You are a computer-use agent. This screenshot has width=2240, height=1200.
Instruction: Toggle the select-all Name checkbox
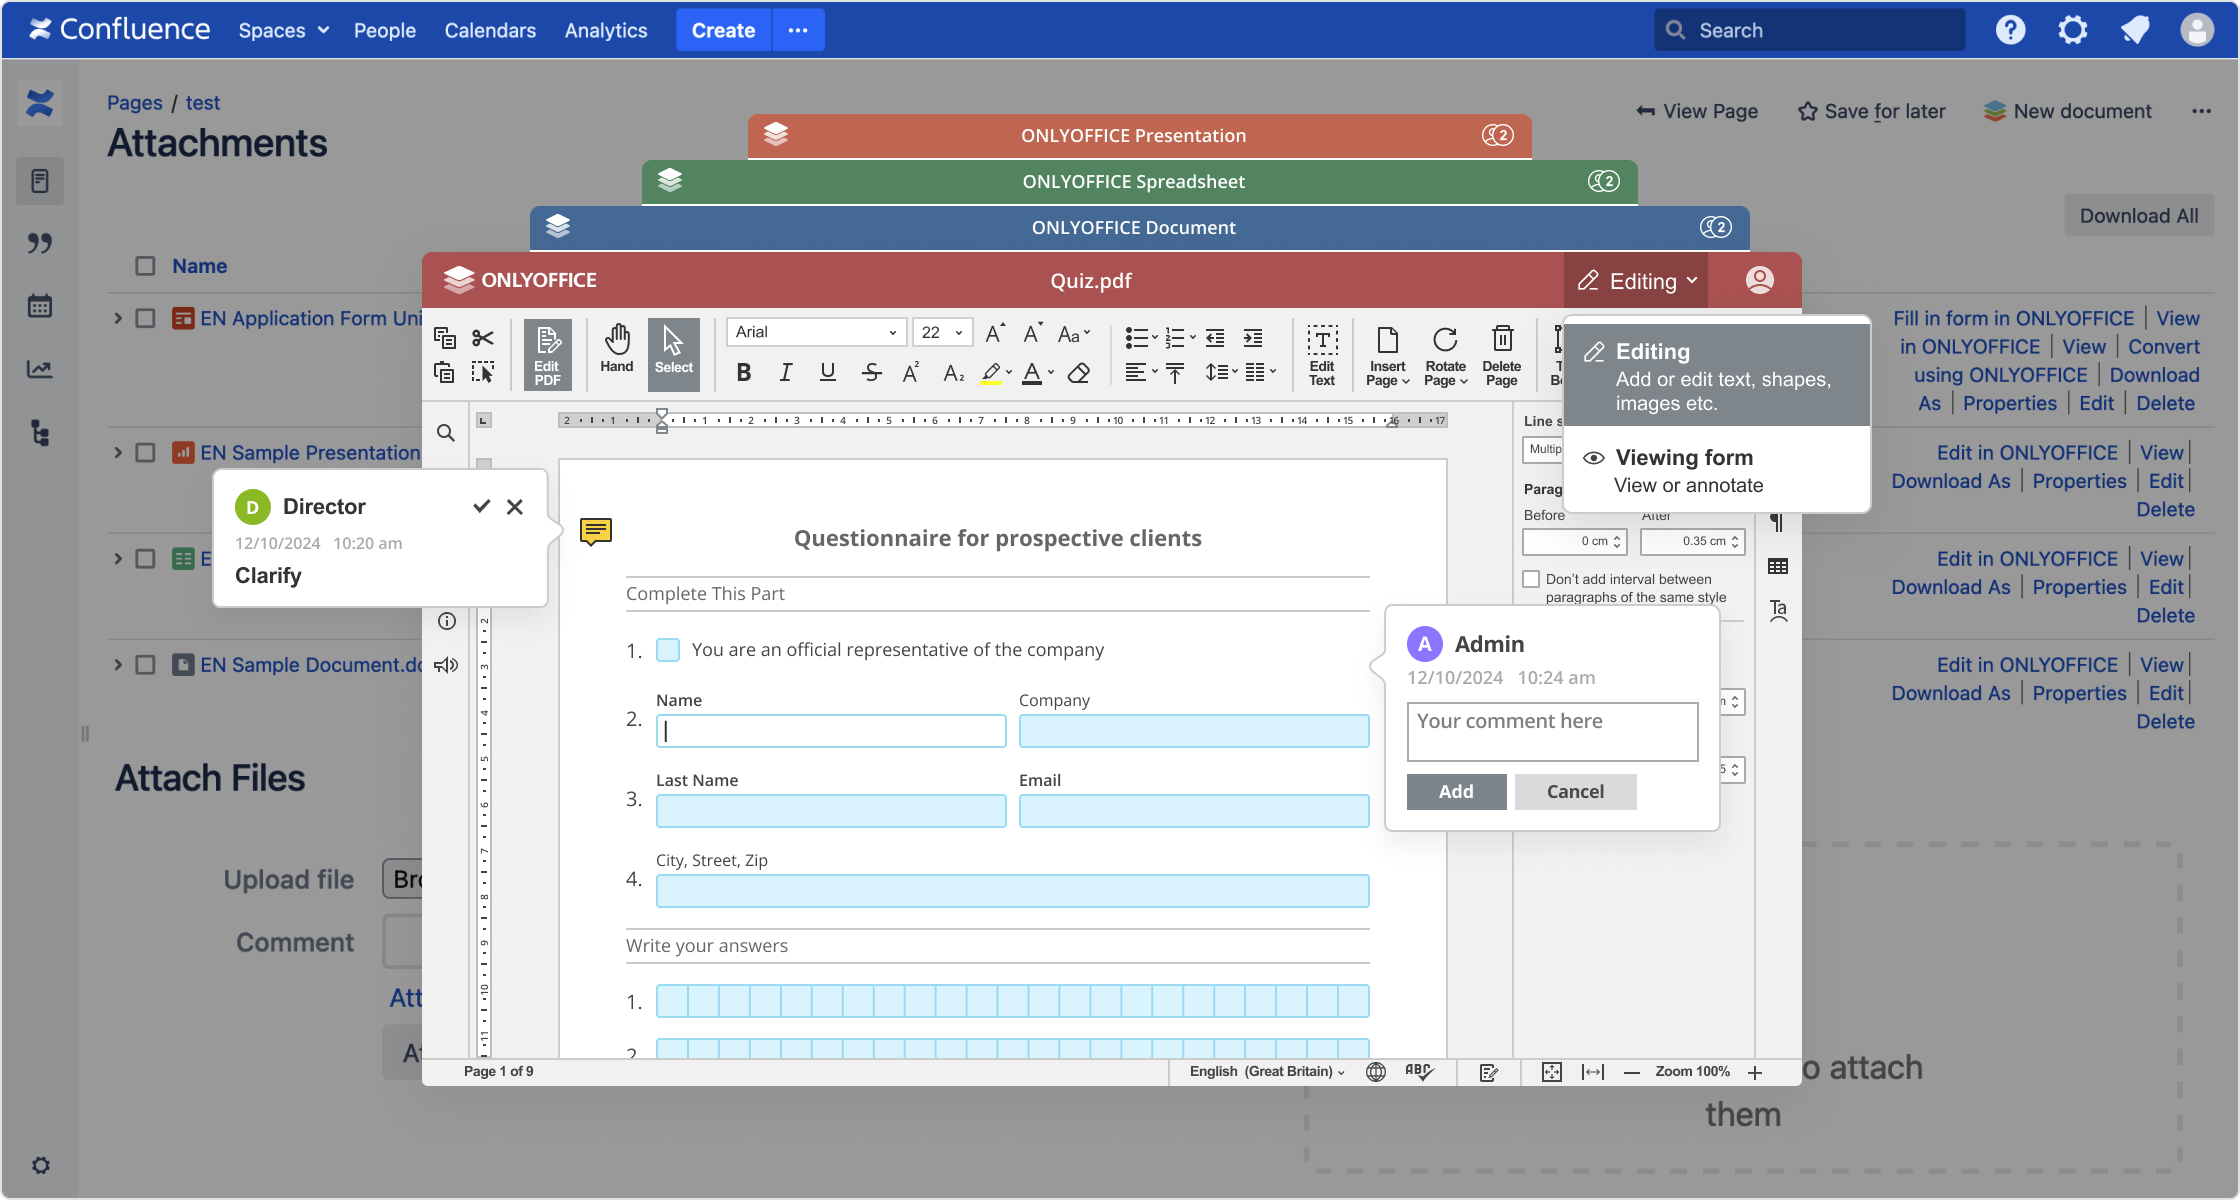coord(145,266)
